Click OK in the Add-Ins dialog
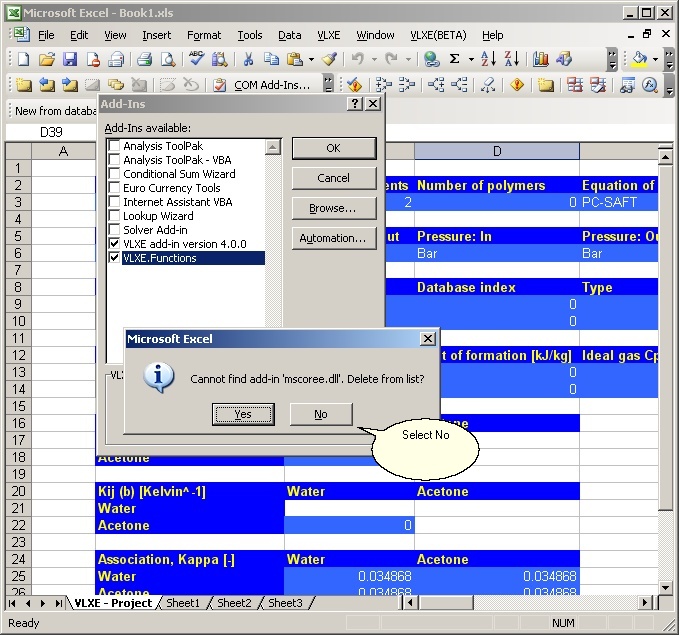The width and height of the screenshot is (679, 635). [x=334, y=148]
